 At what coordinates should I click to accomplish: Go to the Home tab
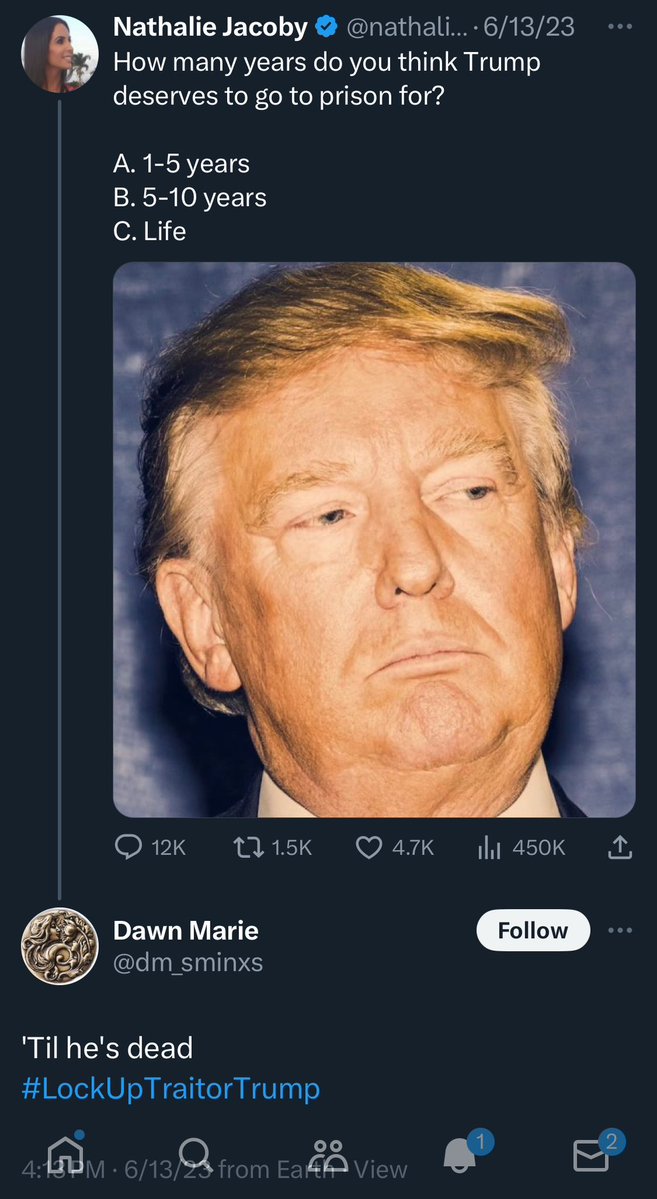tap(66, 1154)
